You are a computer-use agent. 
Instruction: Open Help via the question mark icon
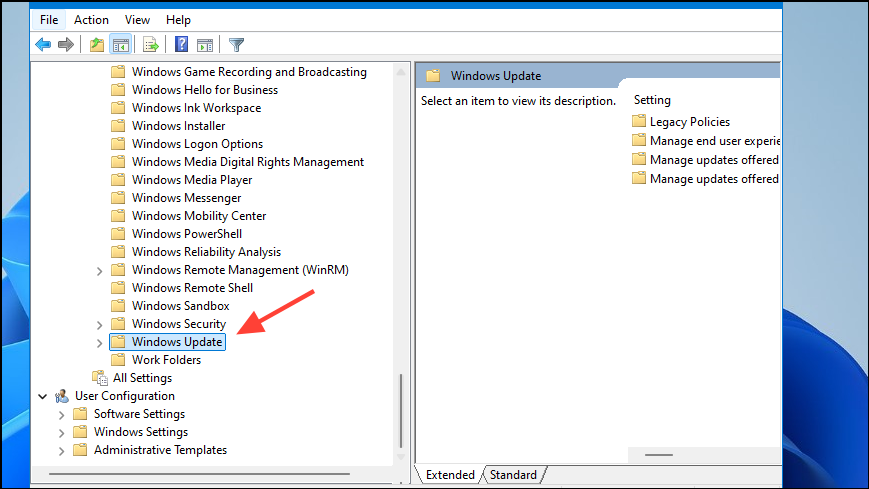181,44
